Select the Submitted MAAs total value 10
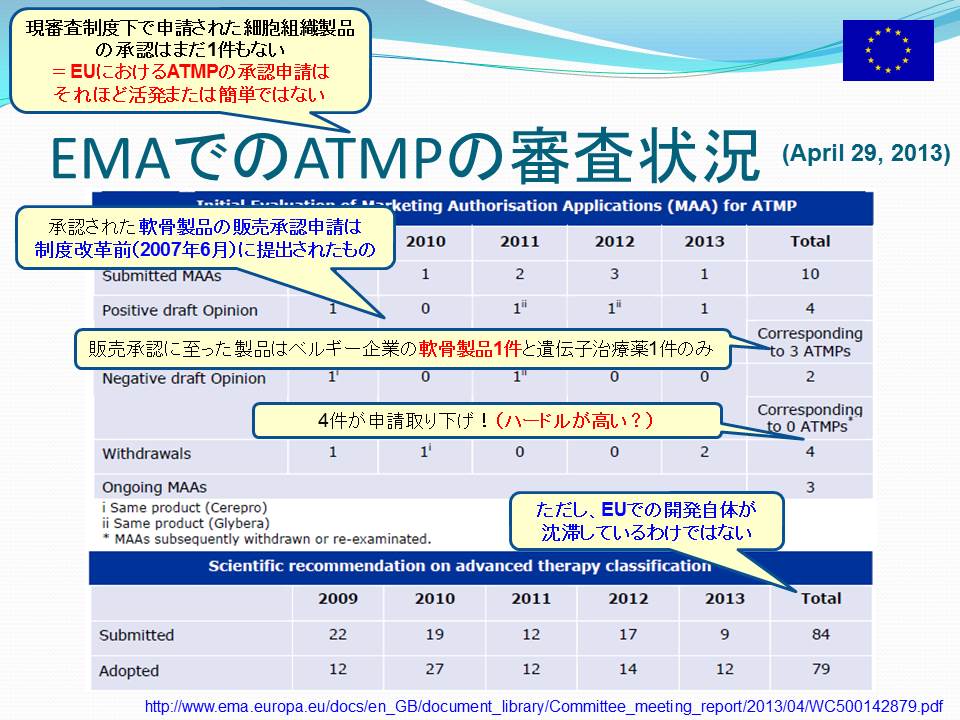Viewport: 960px width, 720px height. coord(810,274)
